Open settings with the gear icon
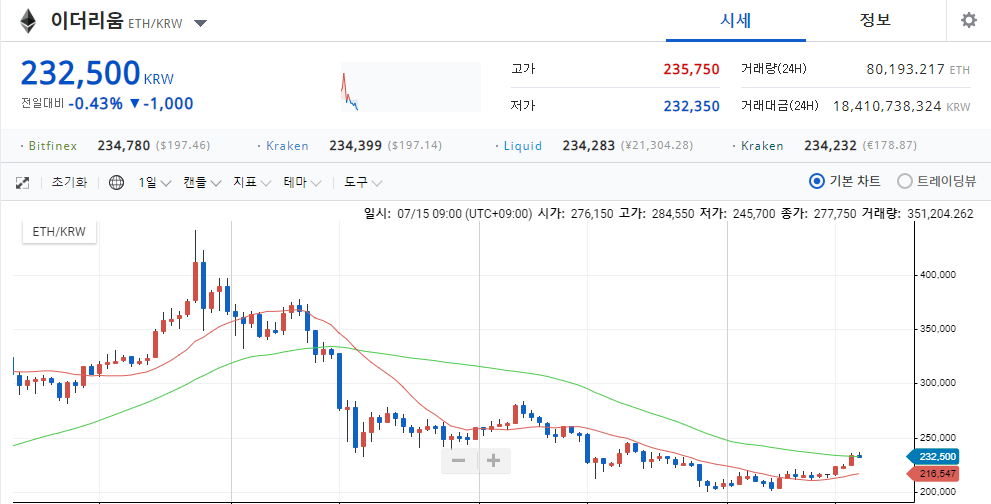The image size is (991, 504). click(968, 21)
